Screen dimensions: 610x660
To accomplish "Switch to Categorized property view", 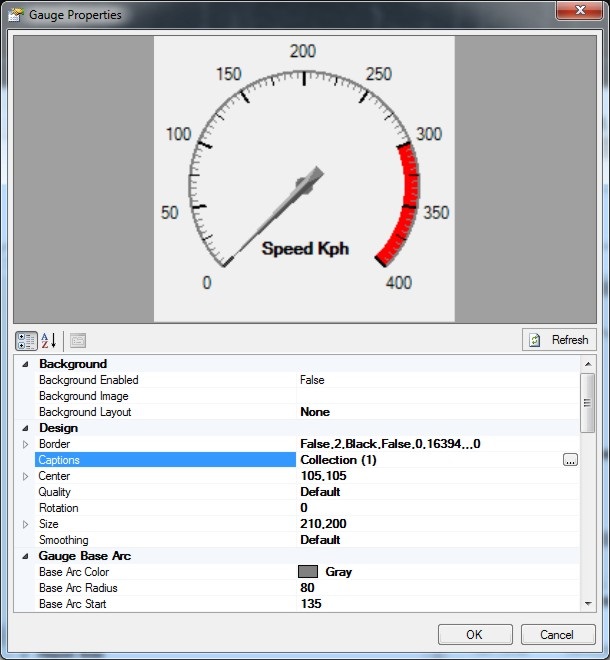I will pyautogui.click(x=27, y=340).
